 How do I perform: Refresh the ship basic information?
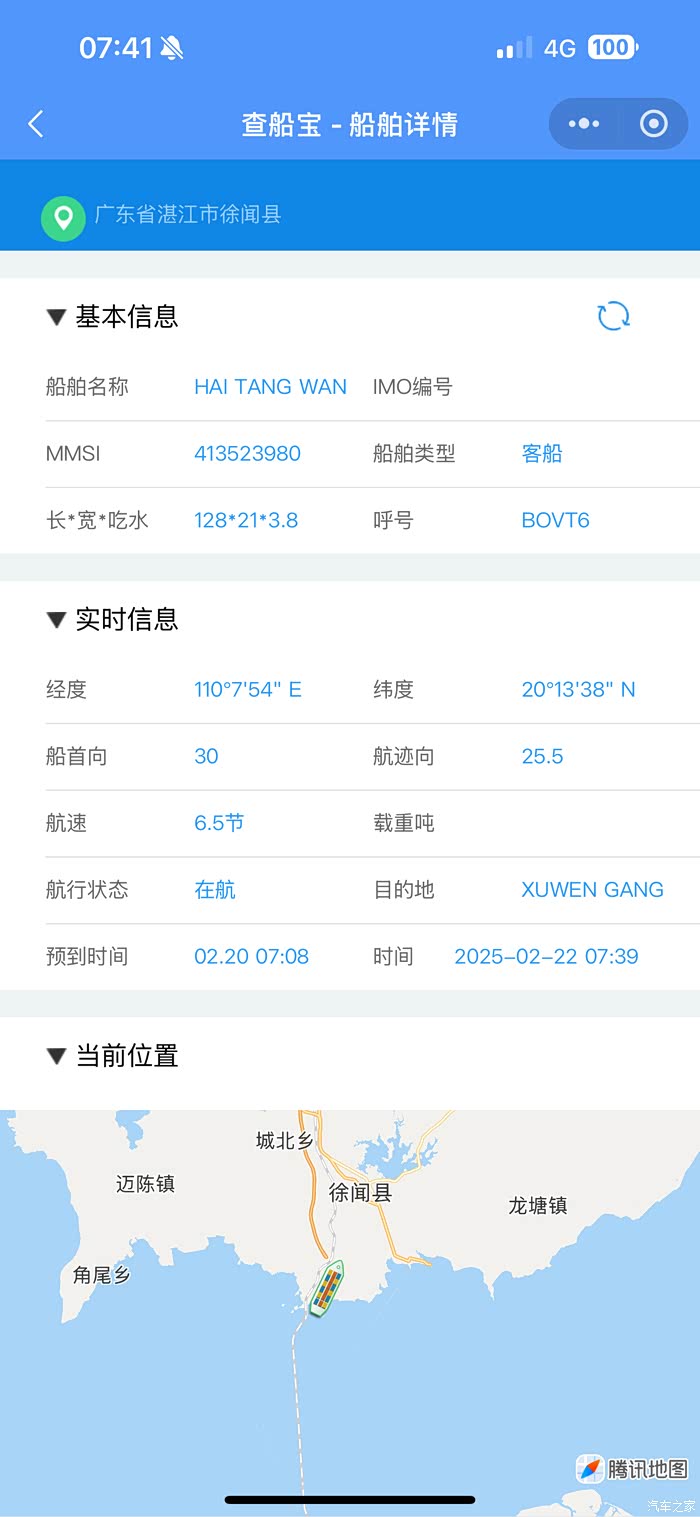[x=613, y=316]
